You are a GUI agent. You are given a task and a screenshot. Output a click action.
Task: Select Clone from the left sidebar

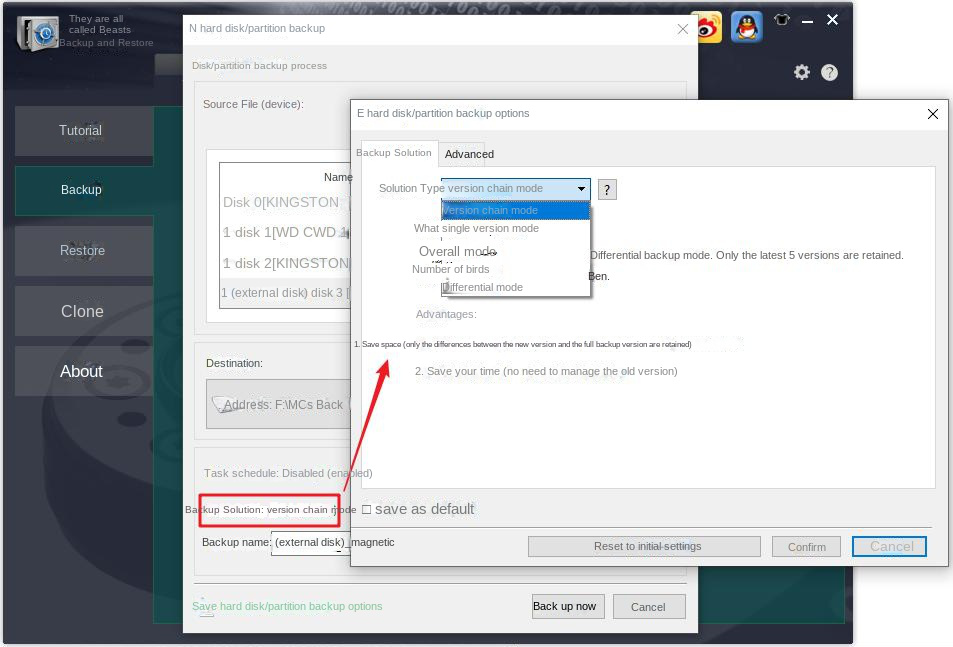click(x=82, y=311)
